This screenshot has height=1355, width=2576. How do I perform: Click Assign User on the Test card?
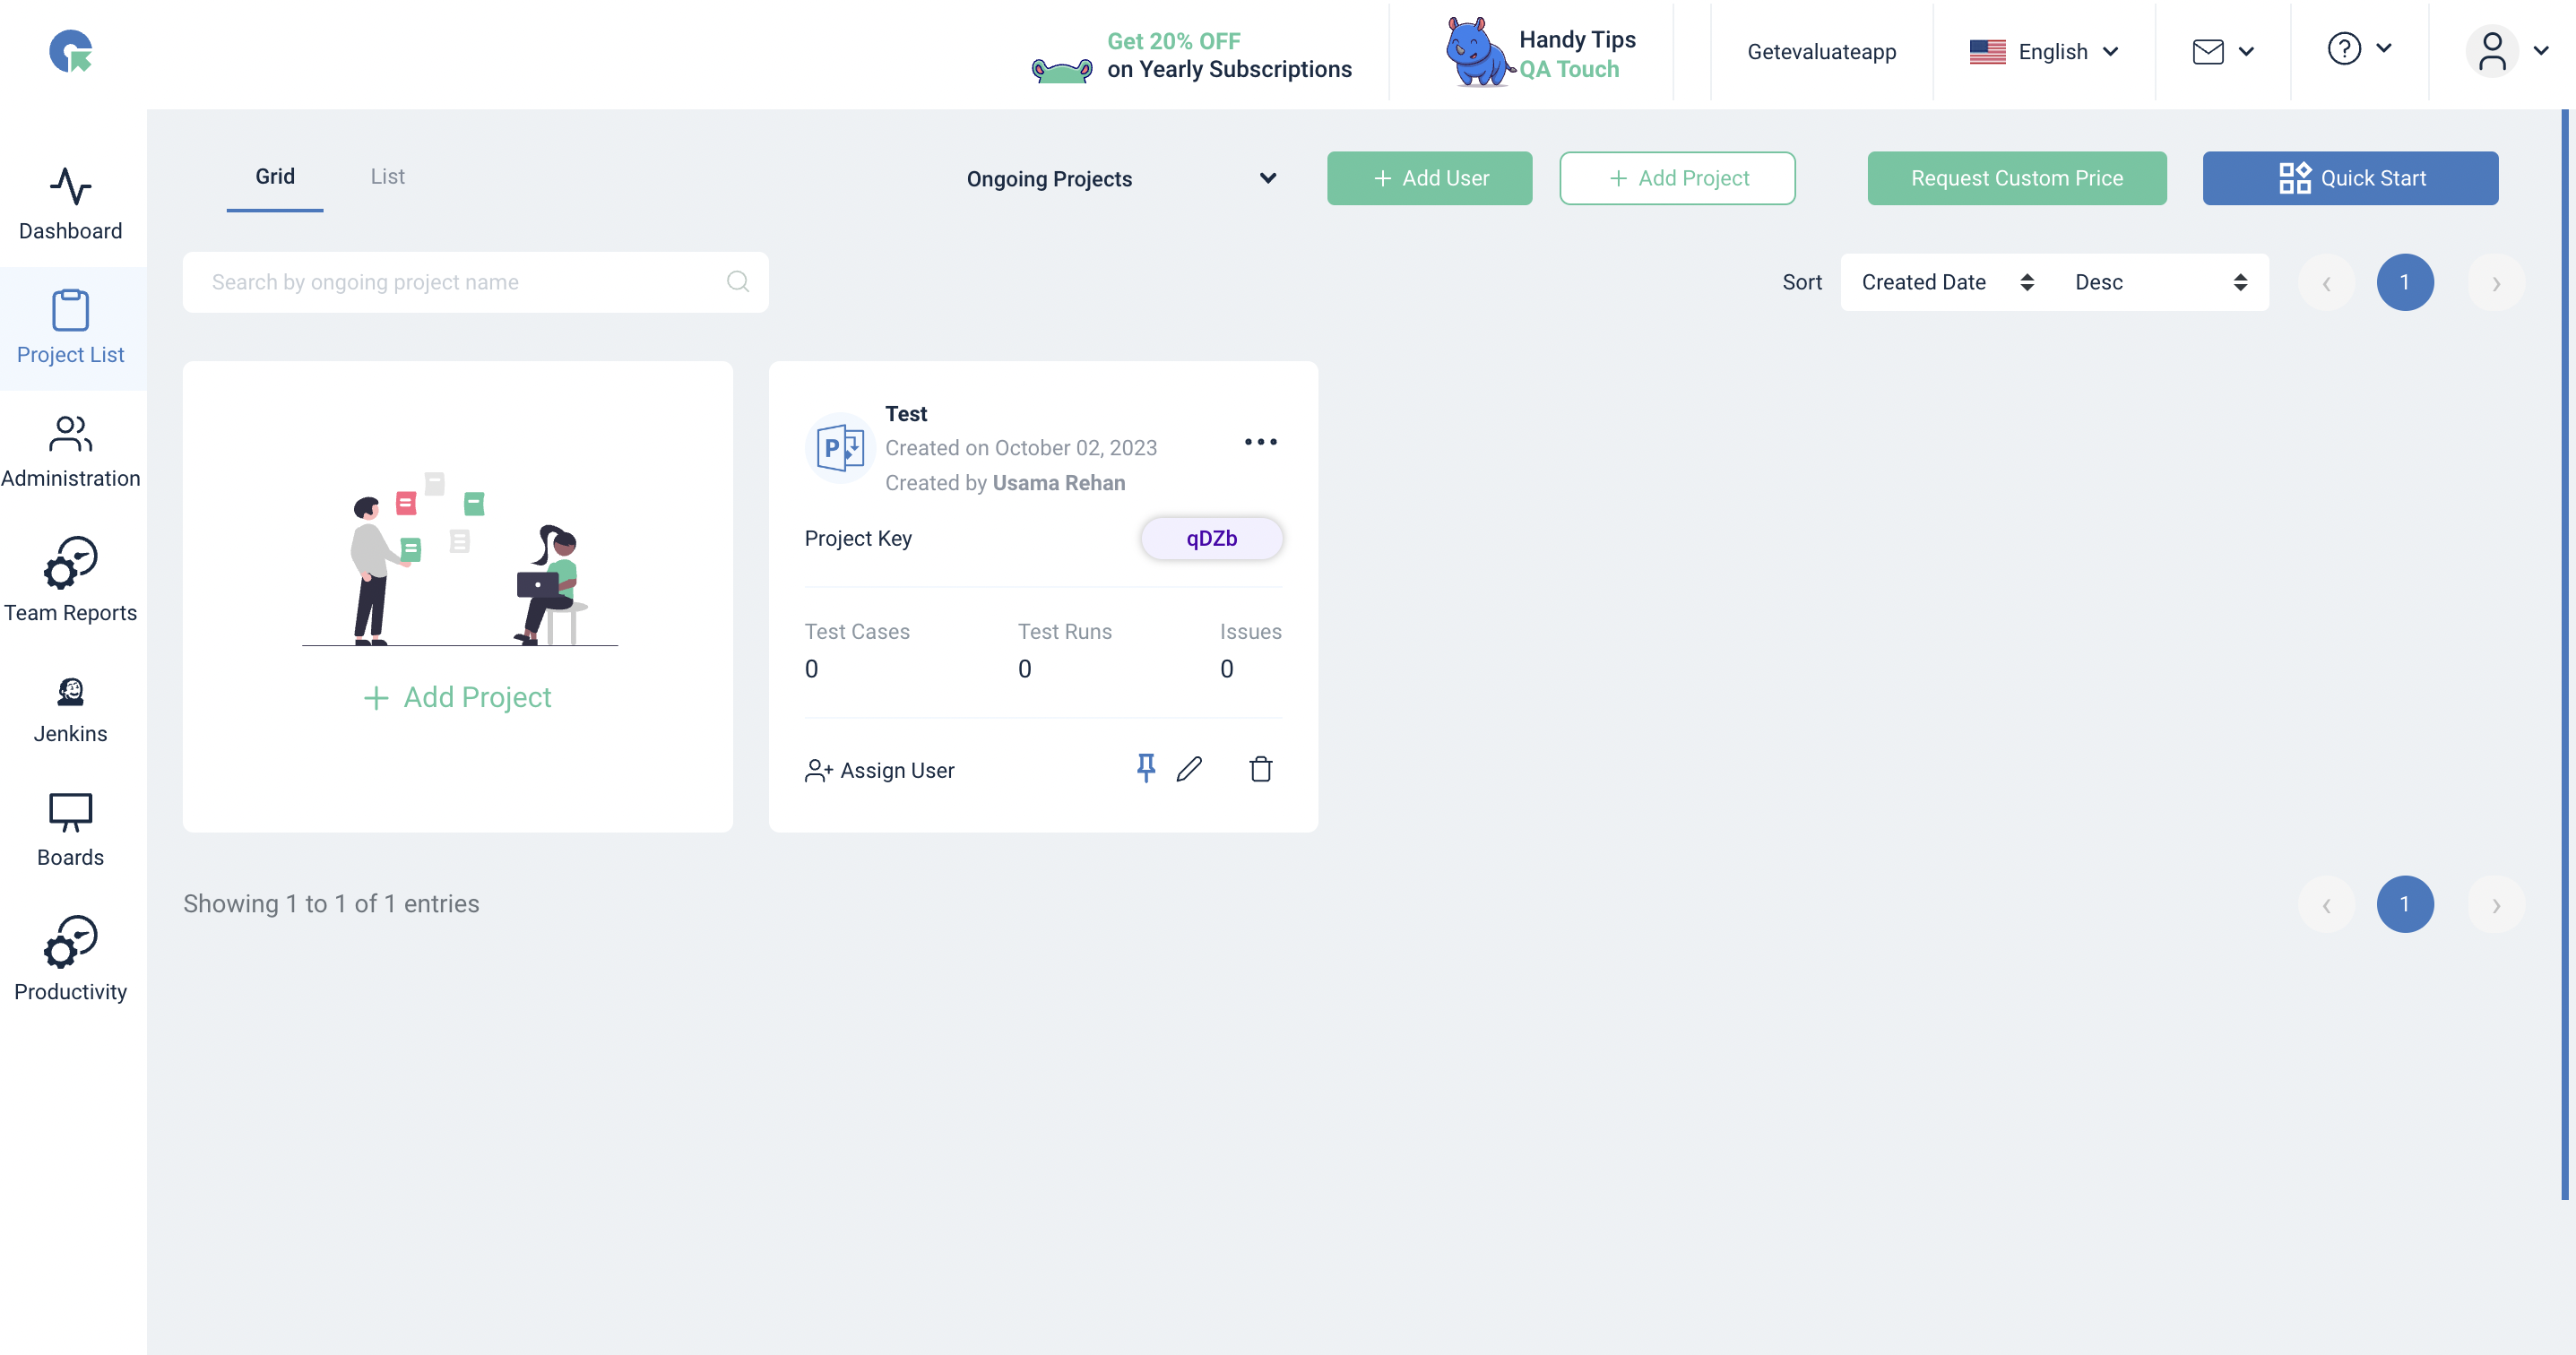(880, 770)
